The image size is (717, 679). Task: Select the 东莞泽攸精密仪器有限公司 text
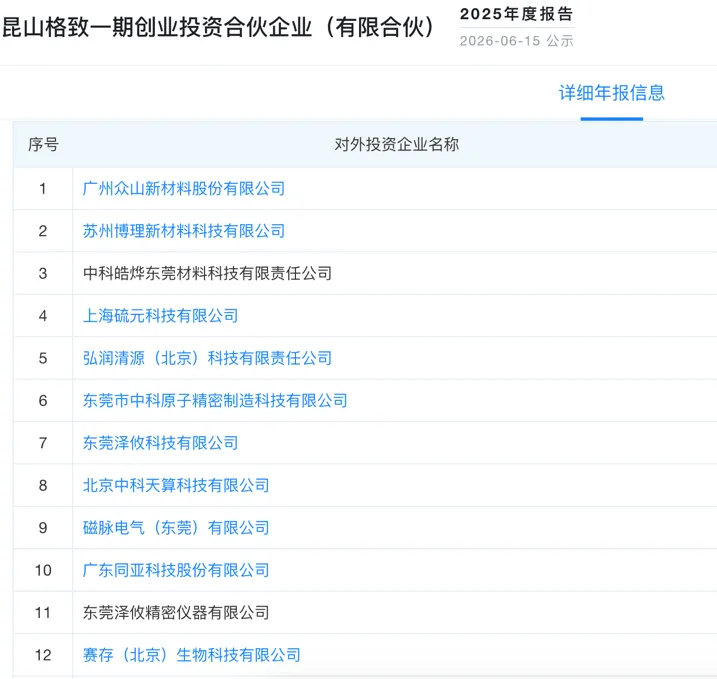pos(176,613)
